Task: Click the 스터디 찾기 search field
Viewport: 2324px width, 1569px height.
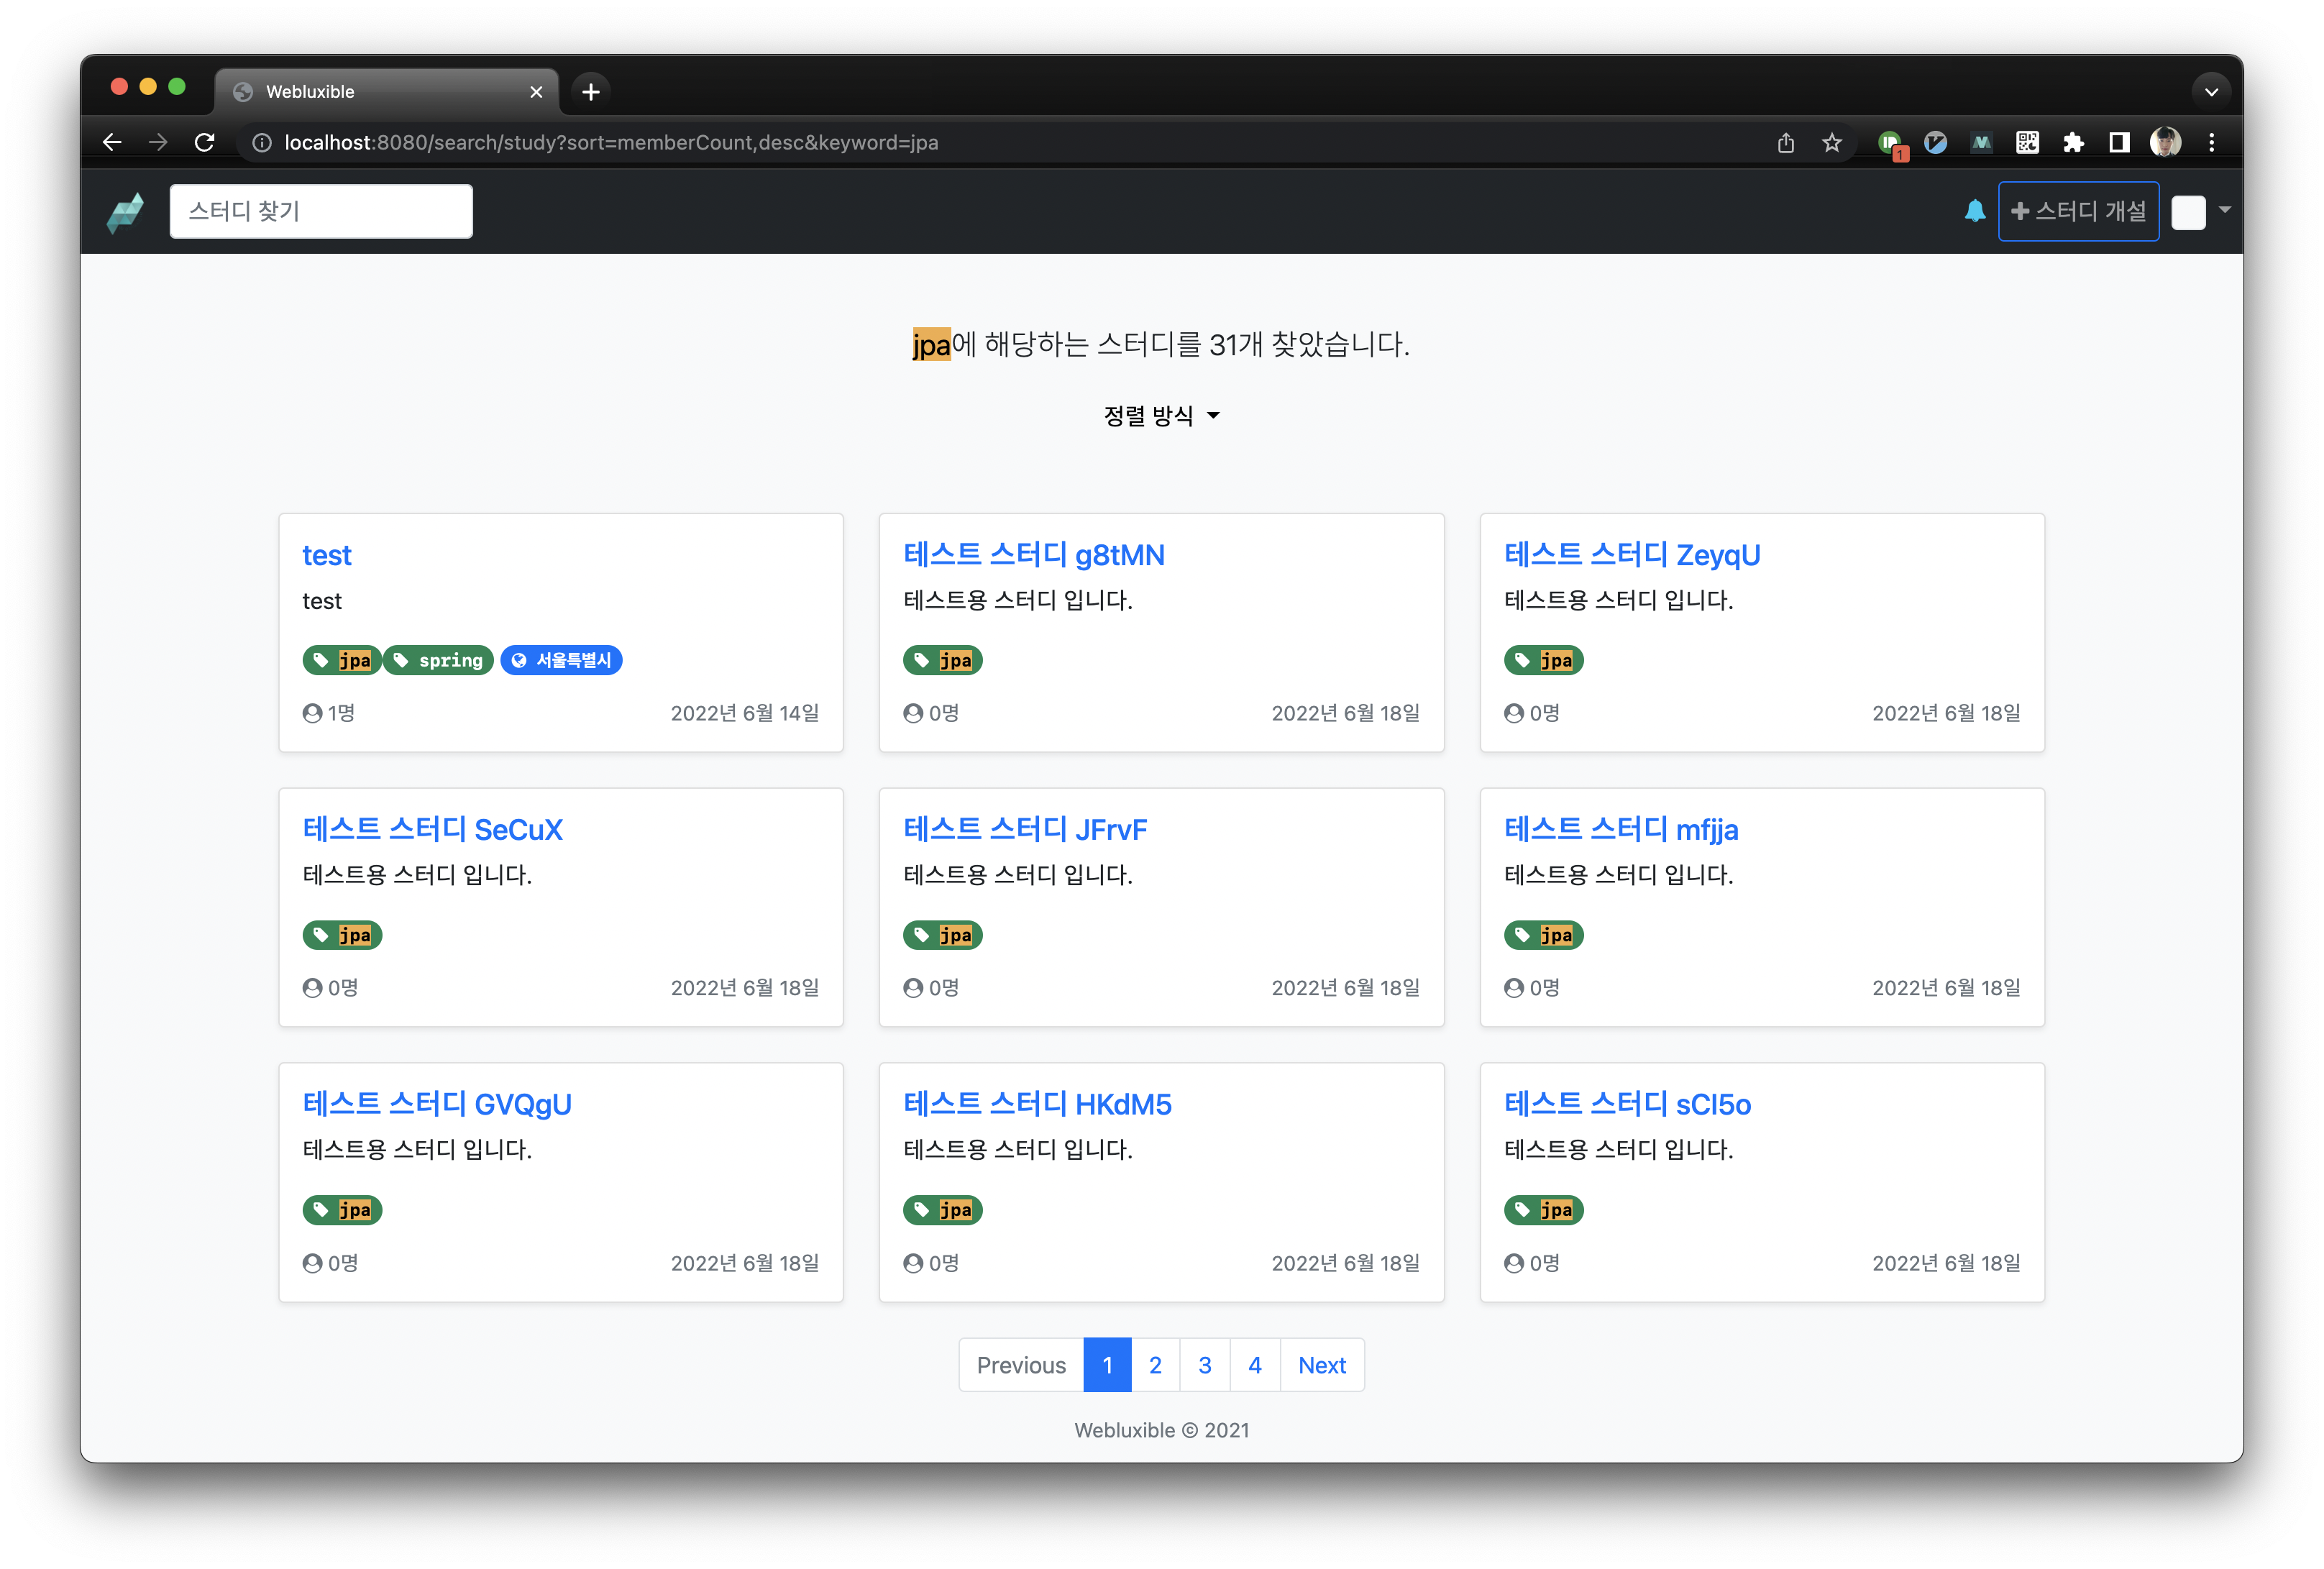Action: coord(321,211)
